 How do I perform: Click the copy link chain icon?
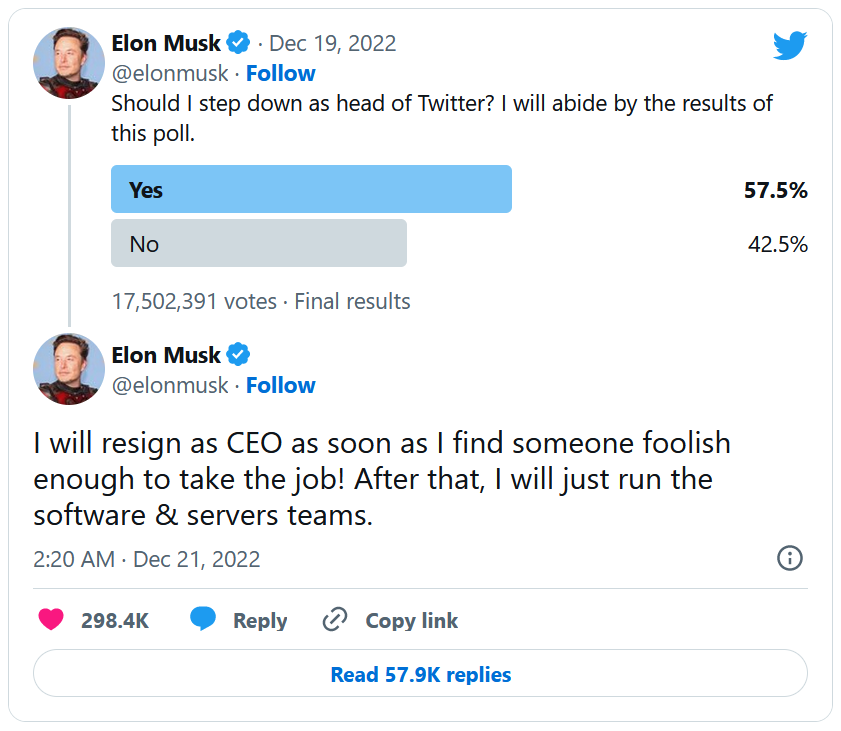coord(334,620)
